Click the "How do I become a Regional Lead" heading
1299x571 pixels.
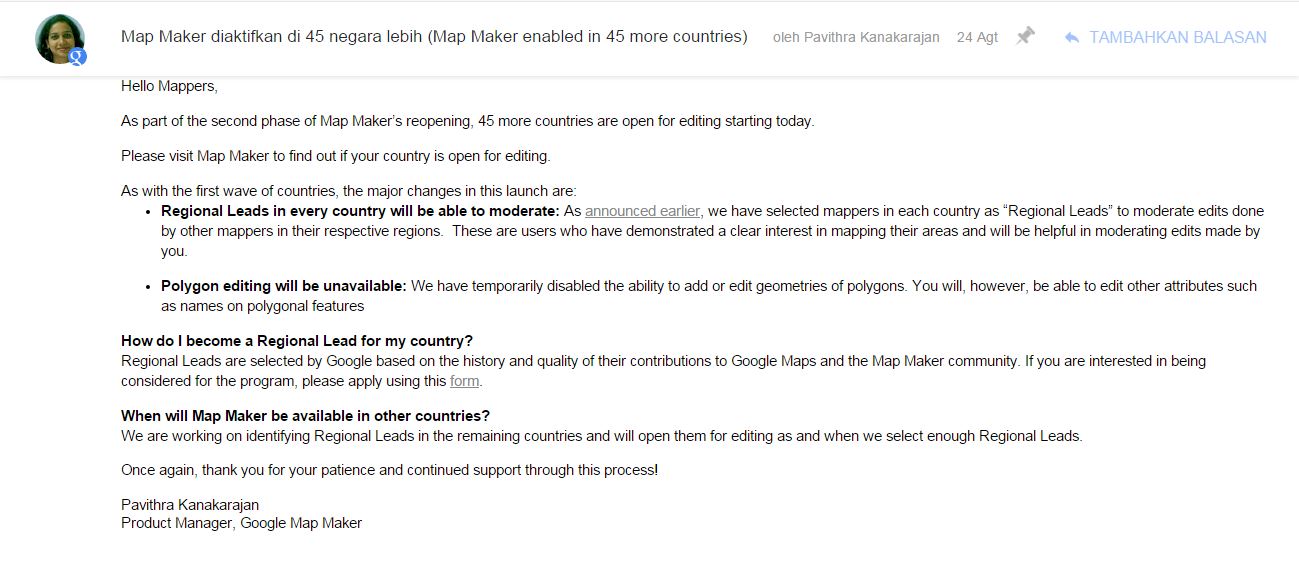(x=297, y=341)
